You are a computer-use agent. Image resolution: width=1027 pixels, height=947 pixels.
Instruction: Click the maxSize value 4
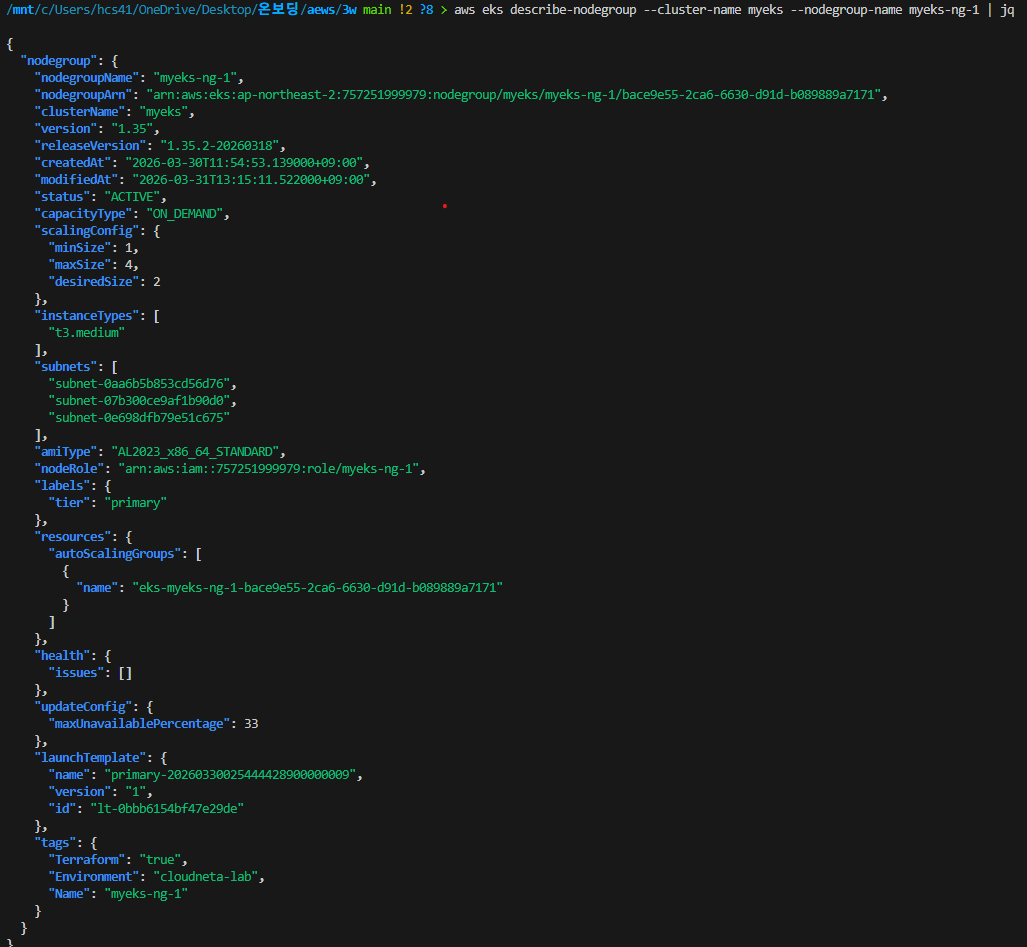coord(128,264)
